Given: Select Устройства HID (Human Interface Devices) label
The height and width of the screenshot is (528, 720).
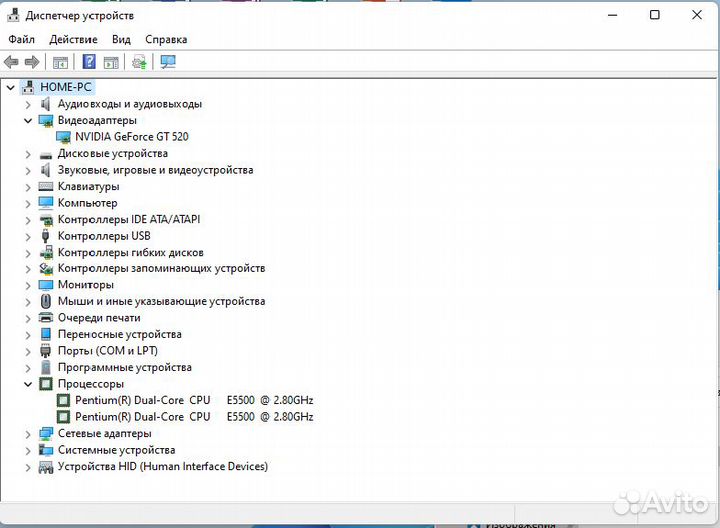Looking at the screenshot, I should pos(163,466).
